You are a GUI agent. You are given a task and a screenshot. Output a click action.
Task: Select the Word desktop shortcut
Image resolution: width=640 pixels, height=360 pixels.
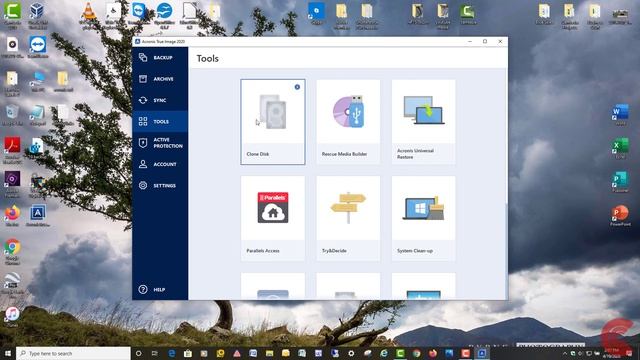[620, 115]
